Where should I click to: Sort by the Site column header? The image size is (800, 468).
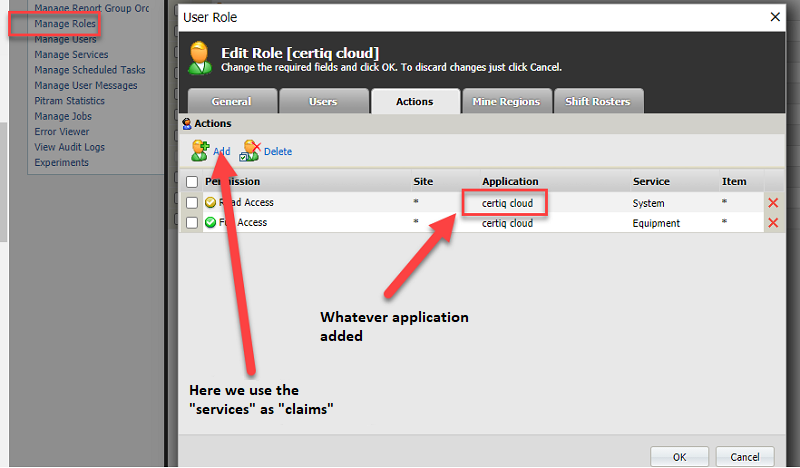click(423, 181)
